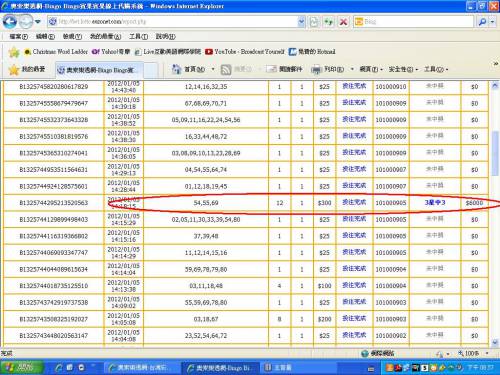Click the vertical scrollbar down arrow

[495, 342]
